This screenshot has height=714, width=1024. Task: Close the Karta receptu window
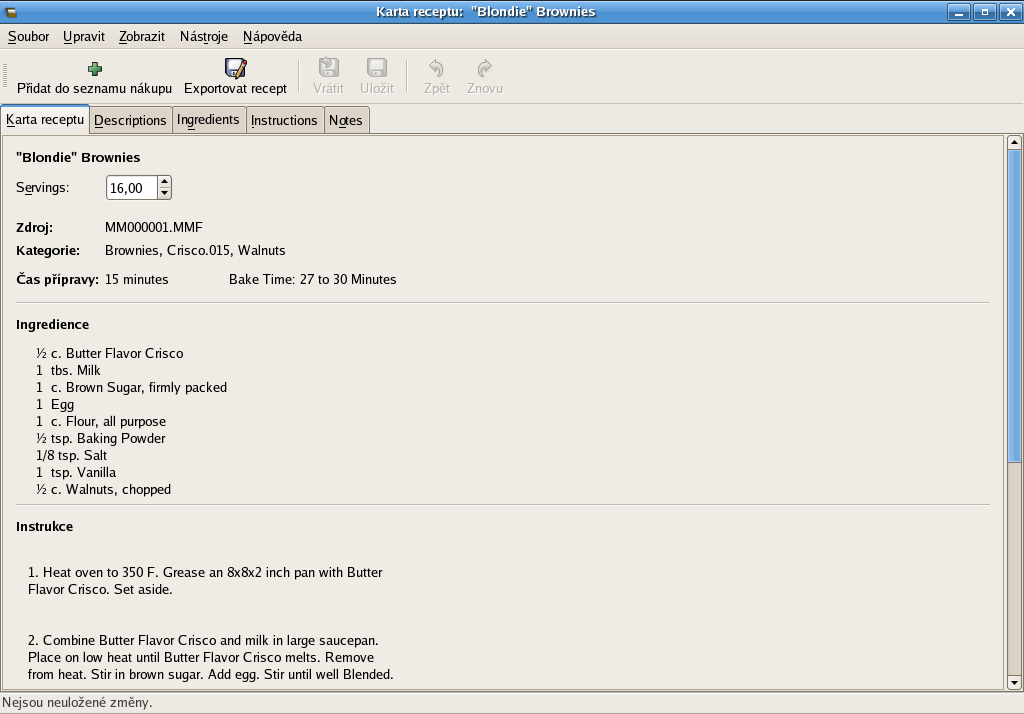1010,12
